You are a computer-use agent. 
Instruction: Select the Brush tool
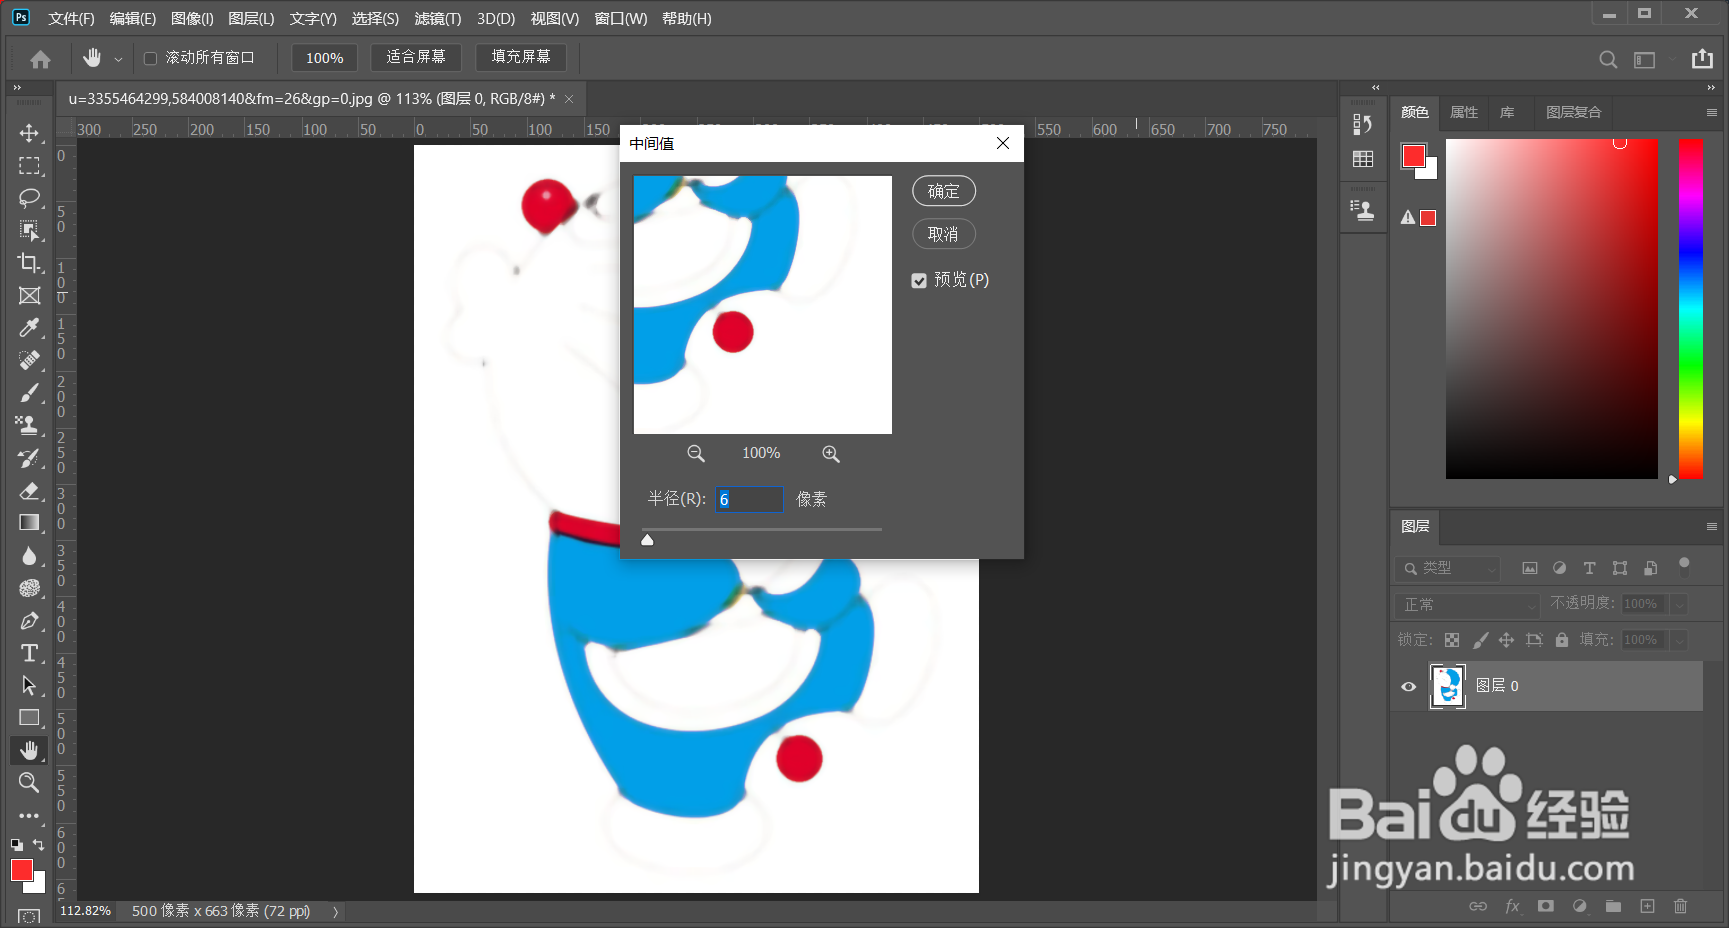click(x=29, y=393)
